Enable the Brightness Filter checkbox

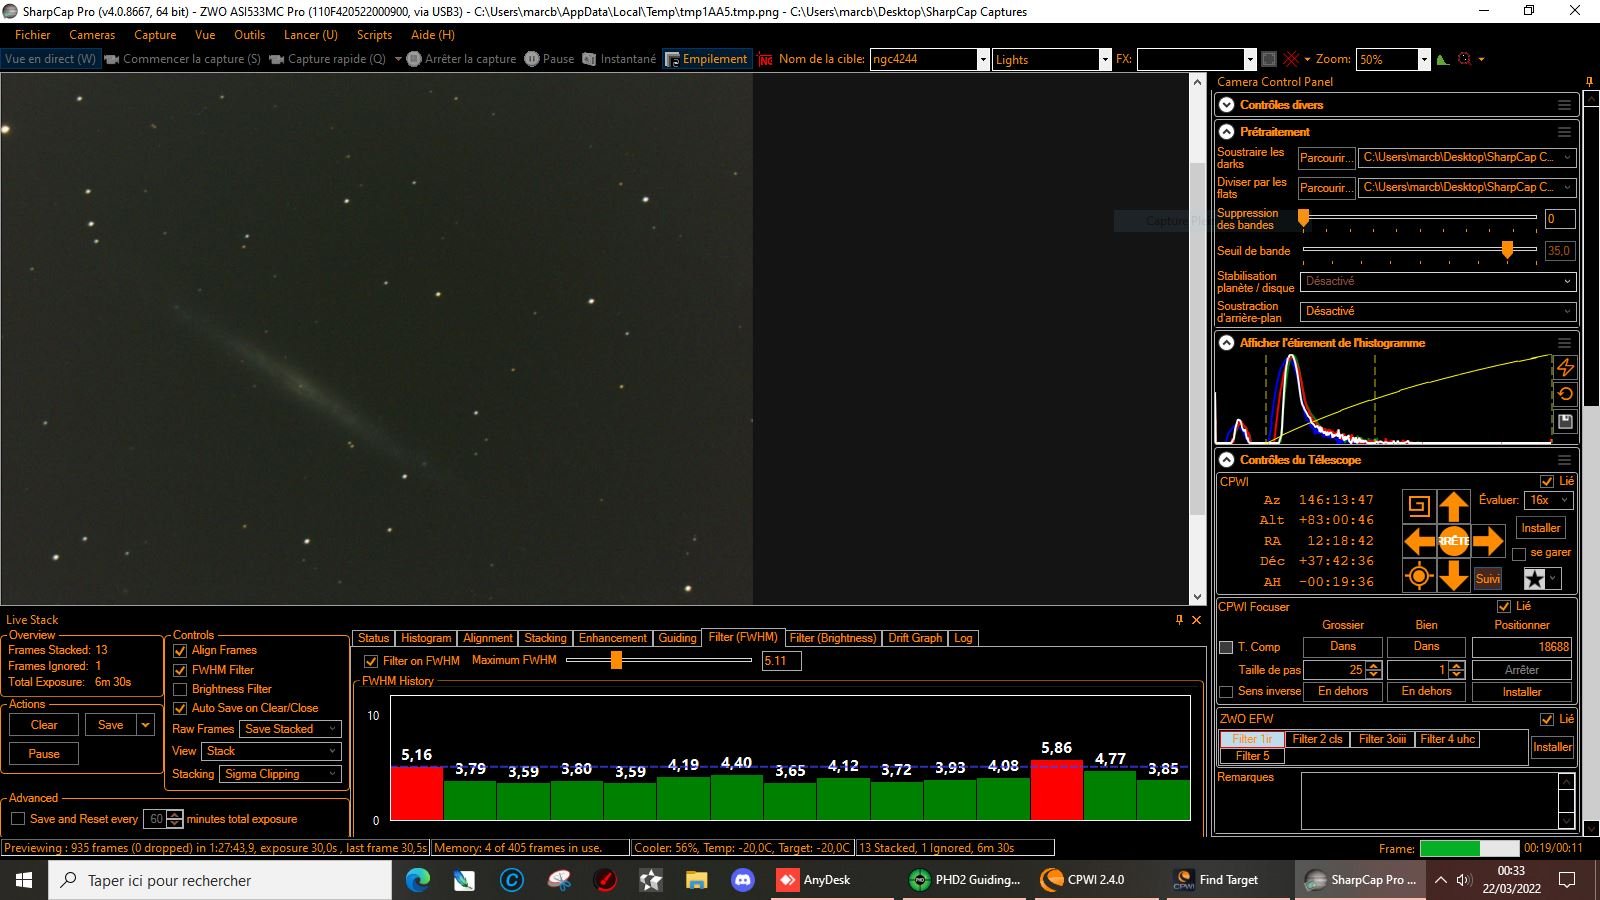click(x=180, y=689)
